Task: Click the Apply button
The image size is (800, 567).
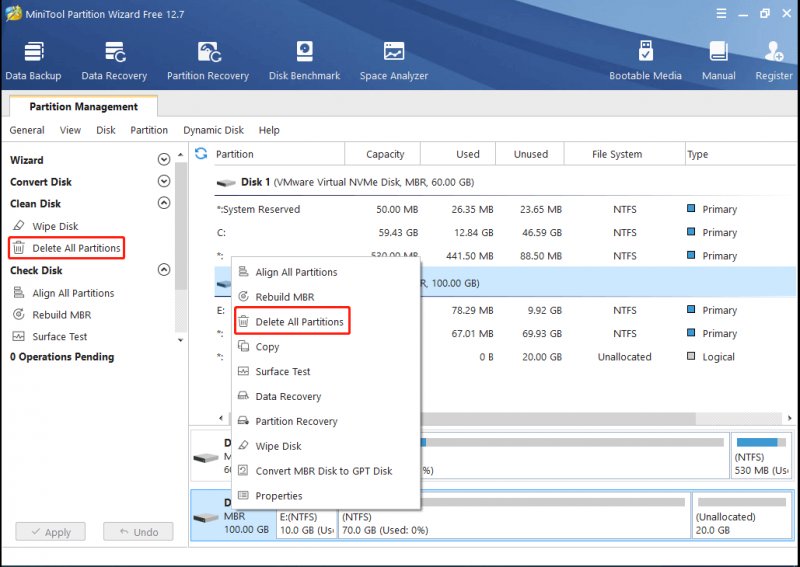Action: (51, 532)
